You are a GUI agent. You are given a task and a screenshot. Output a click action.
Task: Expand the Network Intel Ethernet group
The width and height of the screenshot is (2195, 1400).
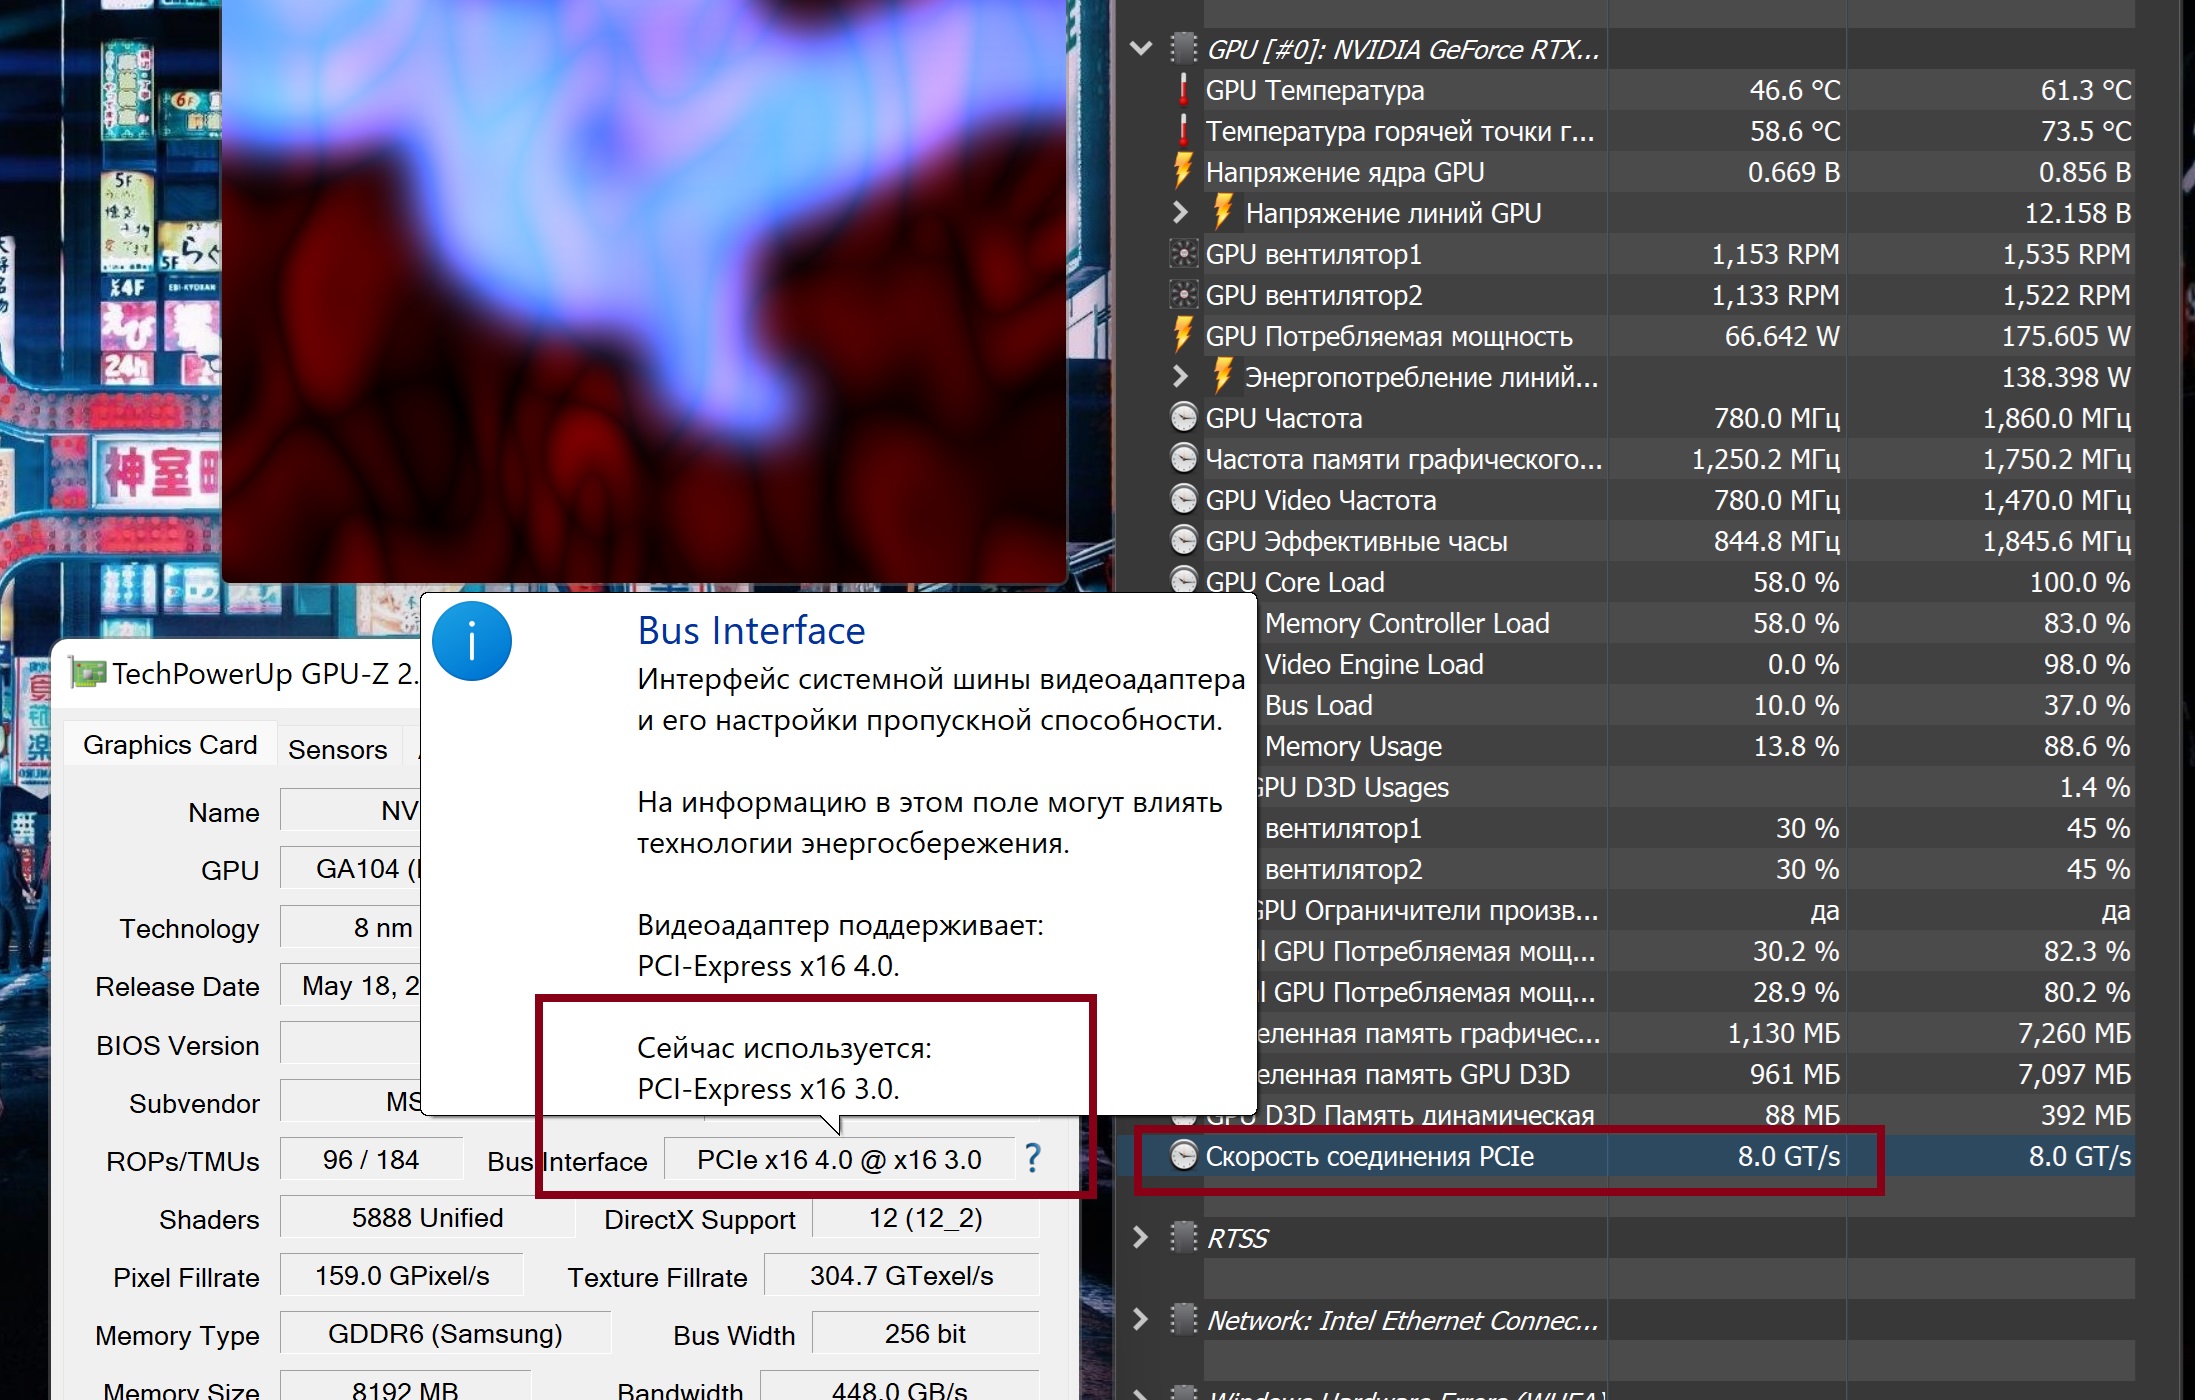[x=1141, y=1320]
